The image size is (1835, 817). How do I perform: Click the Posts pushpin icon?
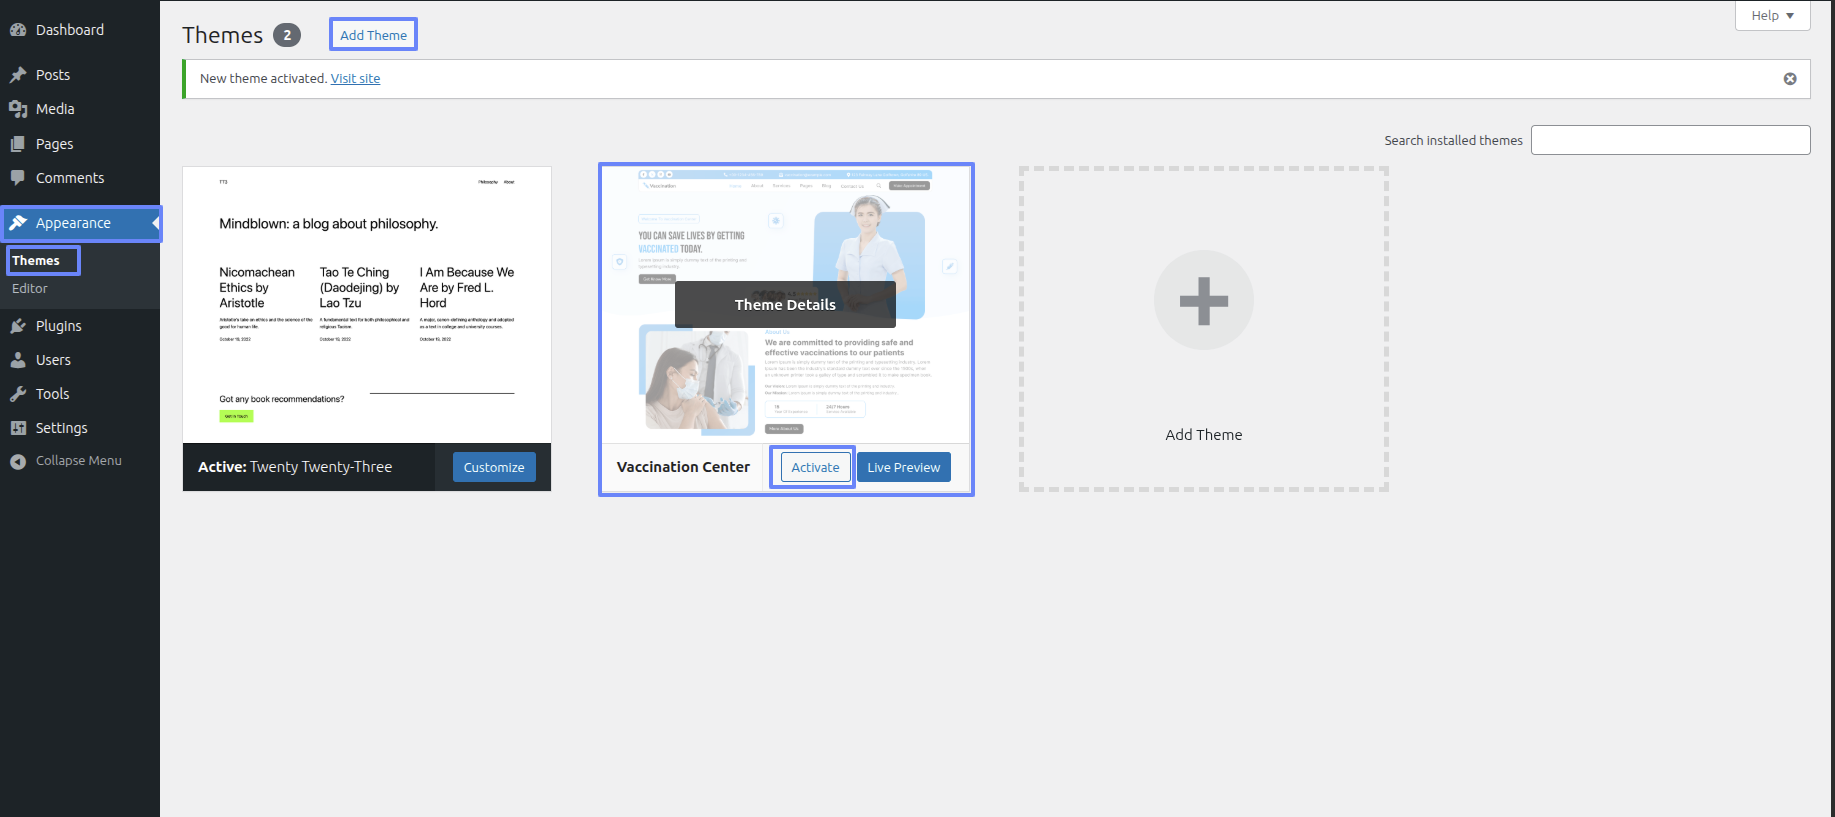tap(18, 75)
